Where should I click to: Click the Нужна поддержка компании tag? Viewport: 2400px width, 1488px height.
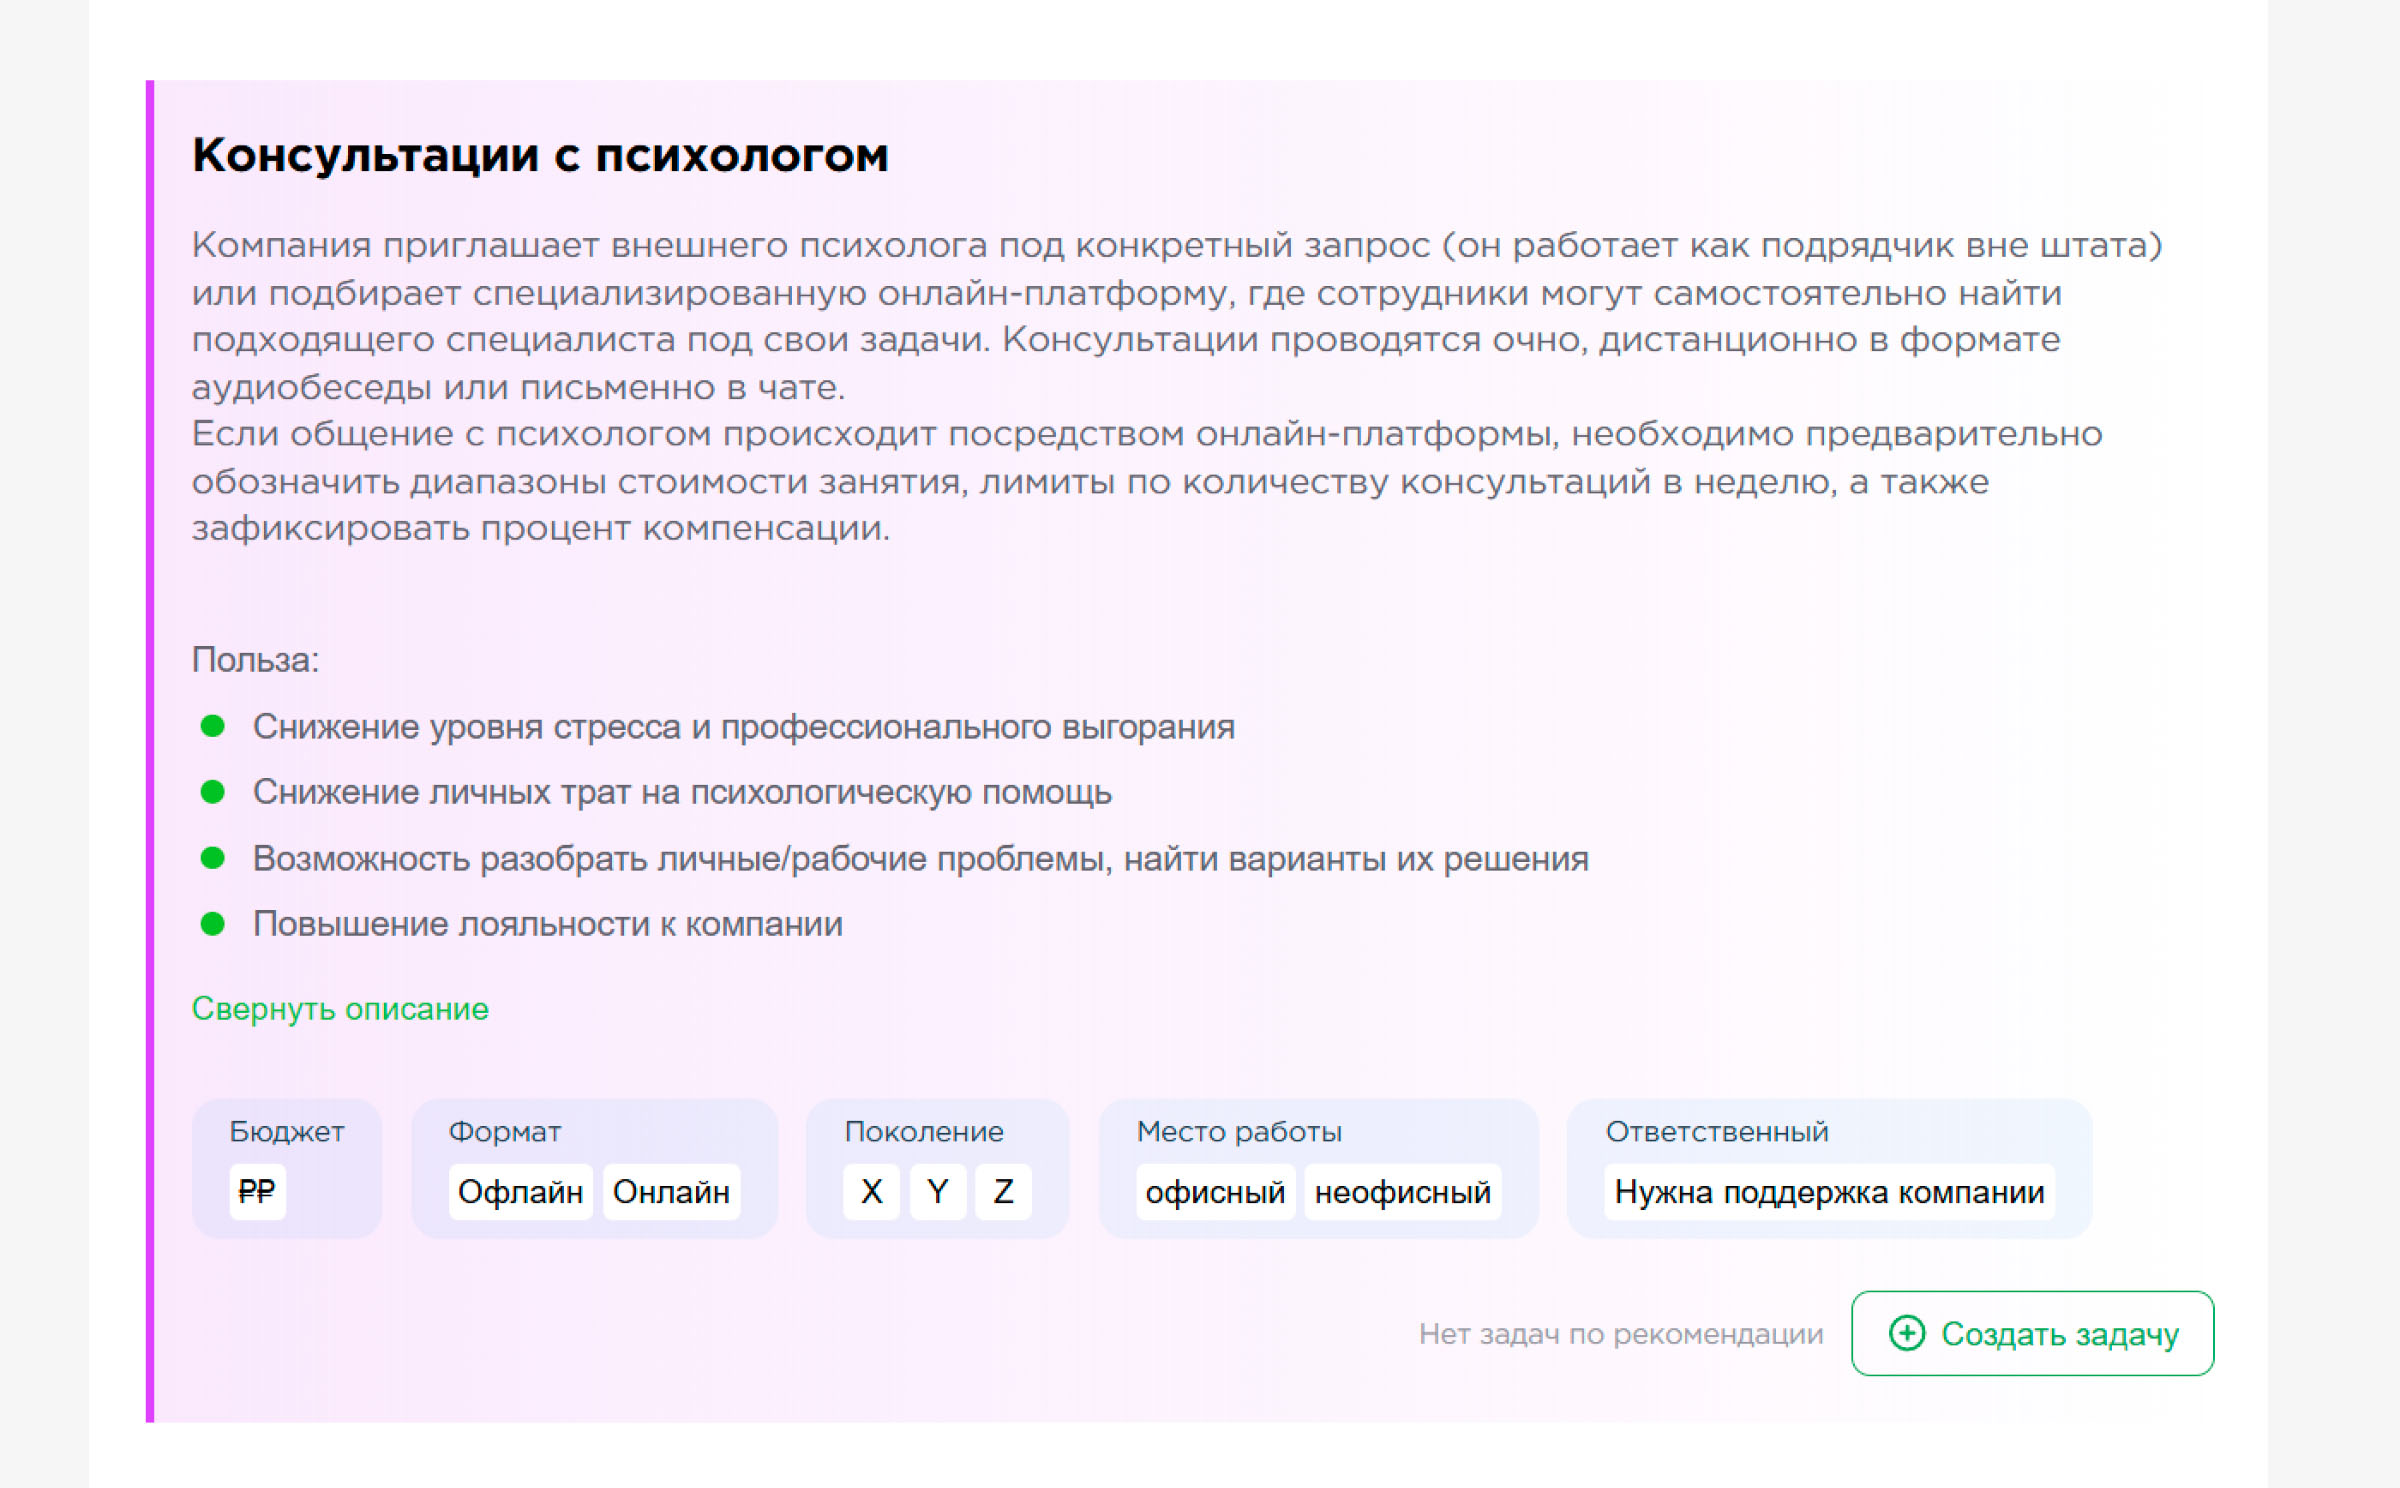(x=1829, y=1191)
